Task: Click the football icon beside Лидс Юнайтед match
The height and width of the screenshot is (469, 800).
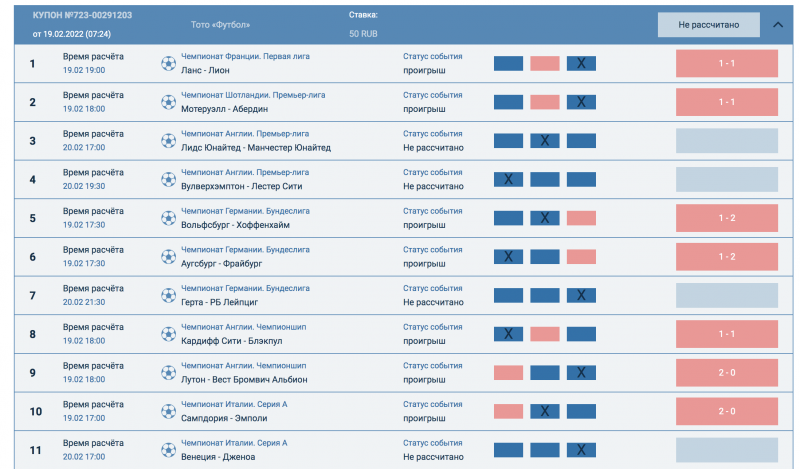Action: coord(168,141)
